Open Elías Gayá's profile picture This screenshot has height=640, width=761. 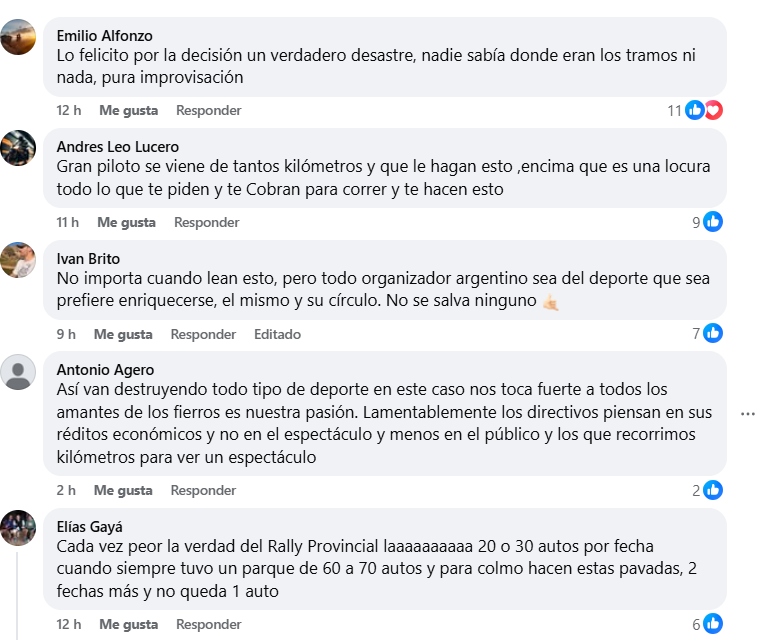click(18, 527)
